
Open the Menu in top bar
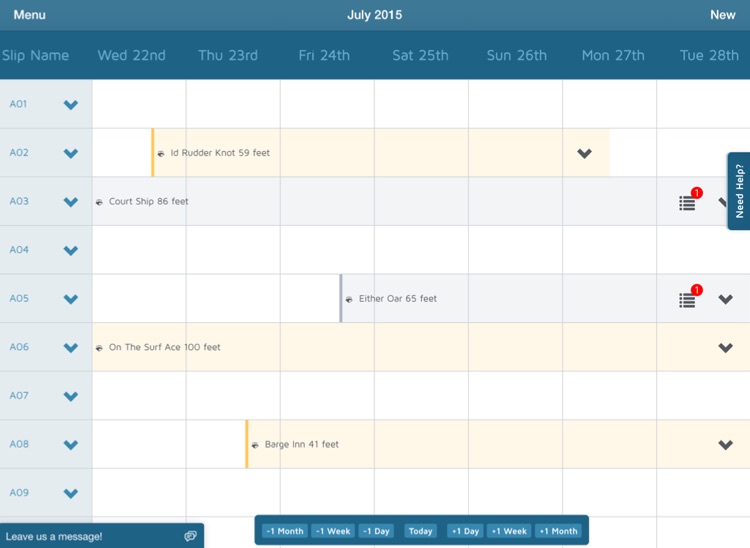(29, 15)
